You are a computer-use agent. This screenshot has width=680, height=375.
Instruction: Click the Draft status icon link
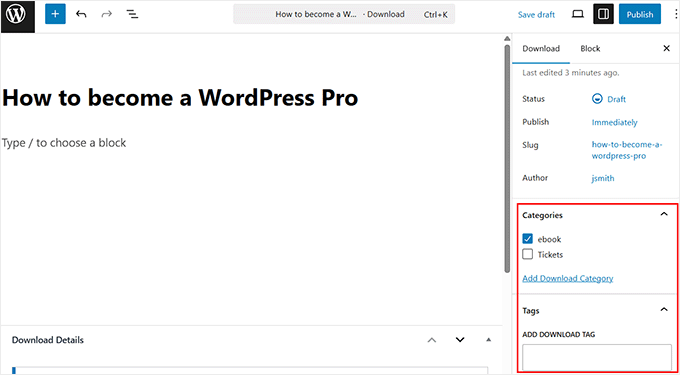[609, 99]
